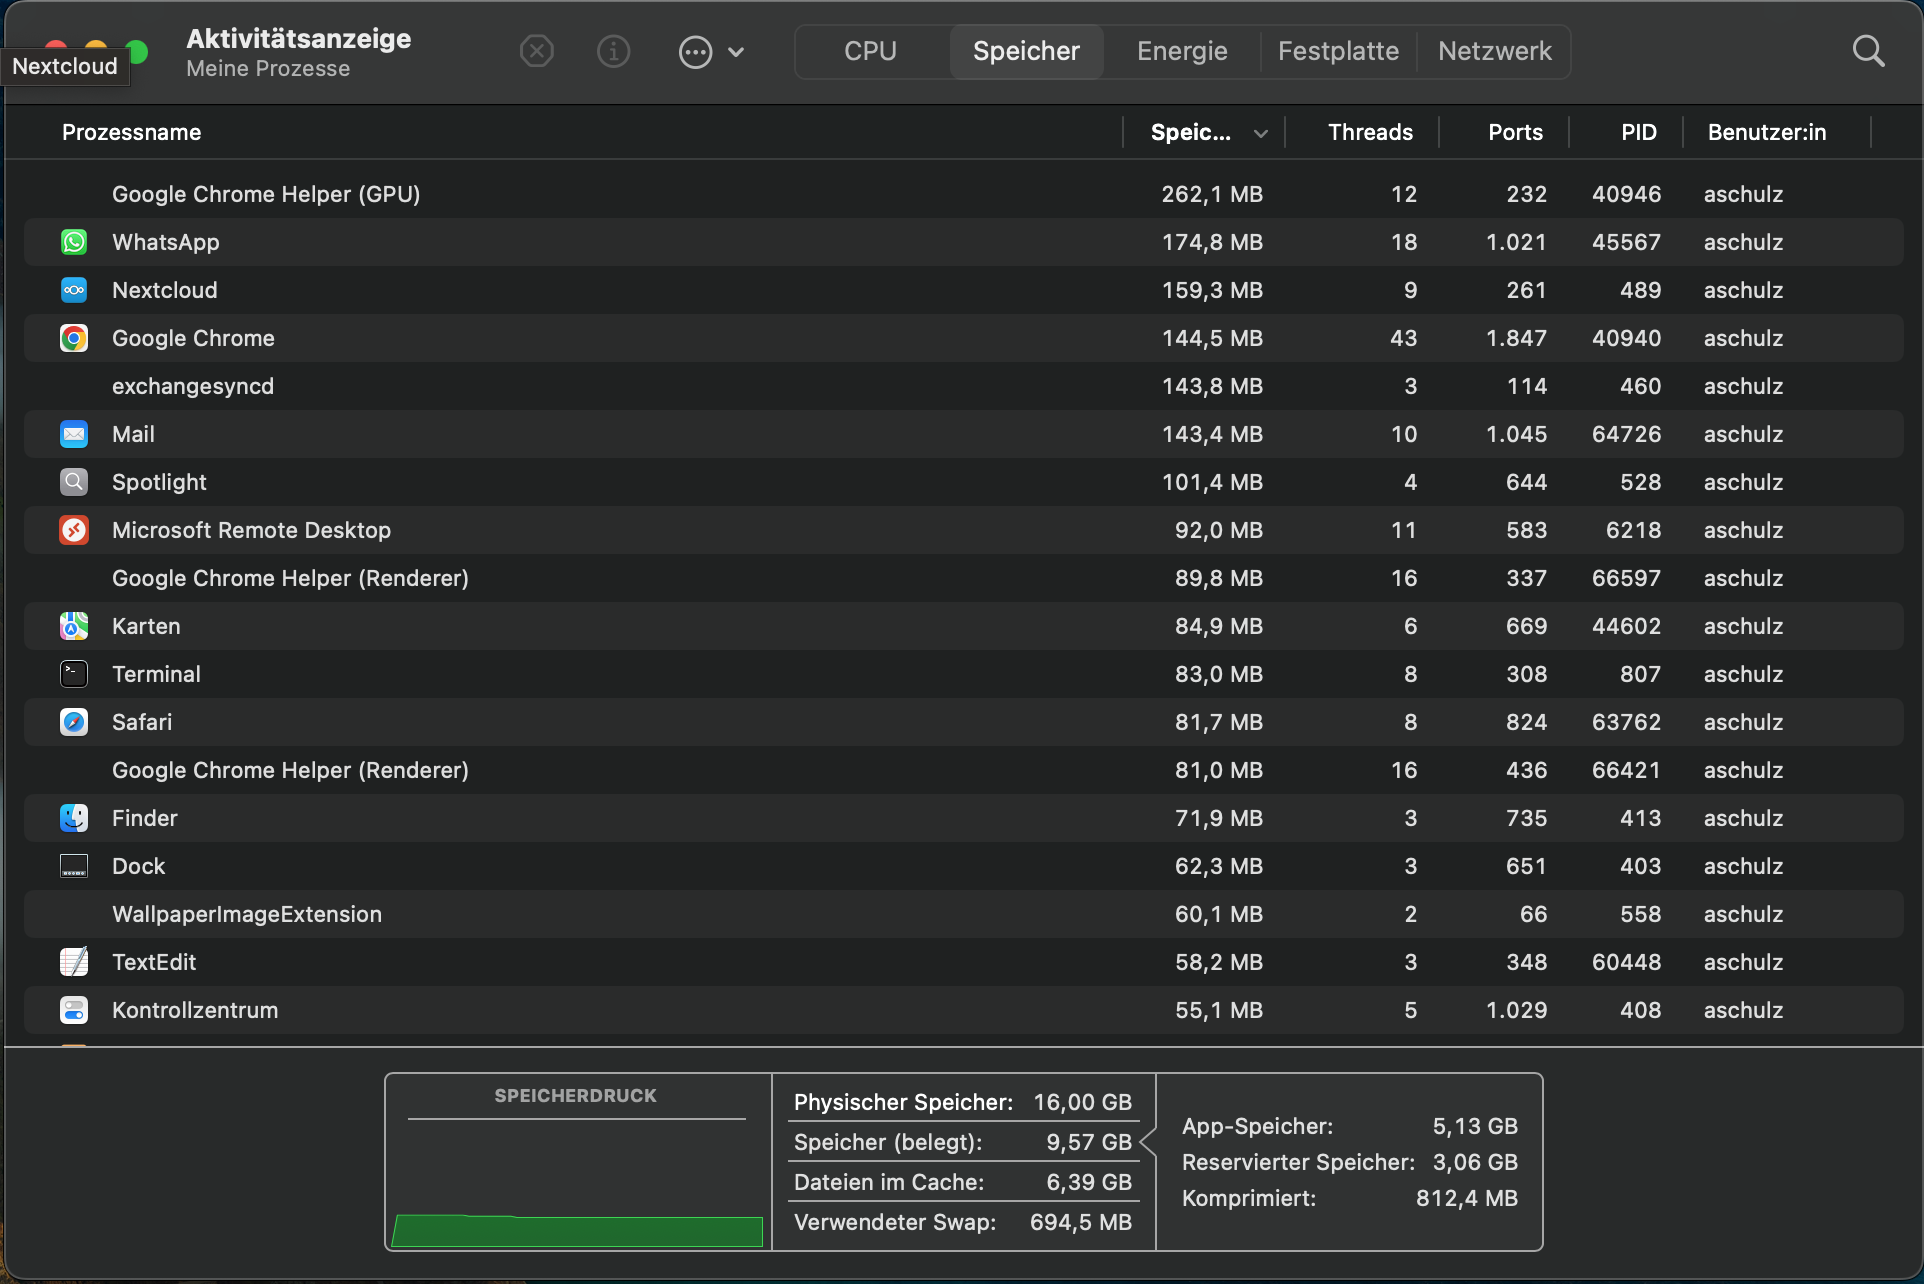Sort by Prozessname column header

tap(131, 132)
